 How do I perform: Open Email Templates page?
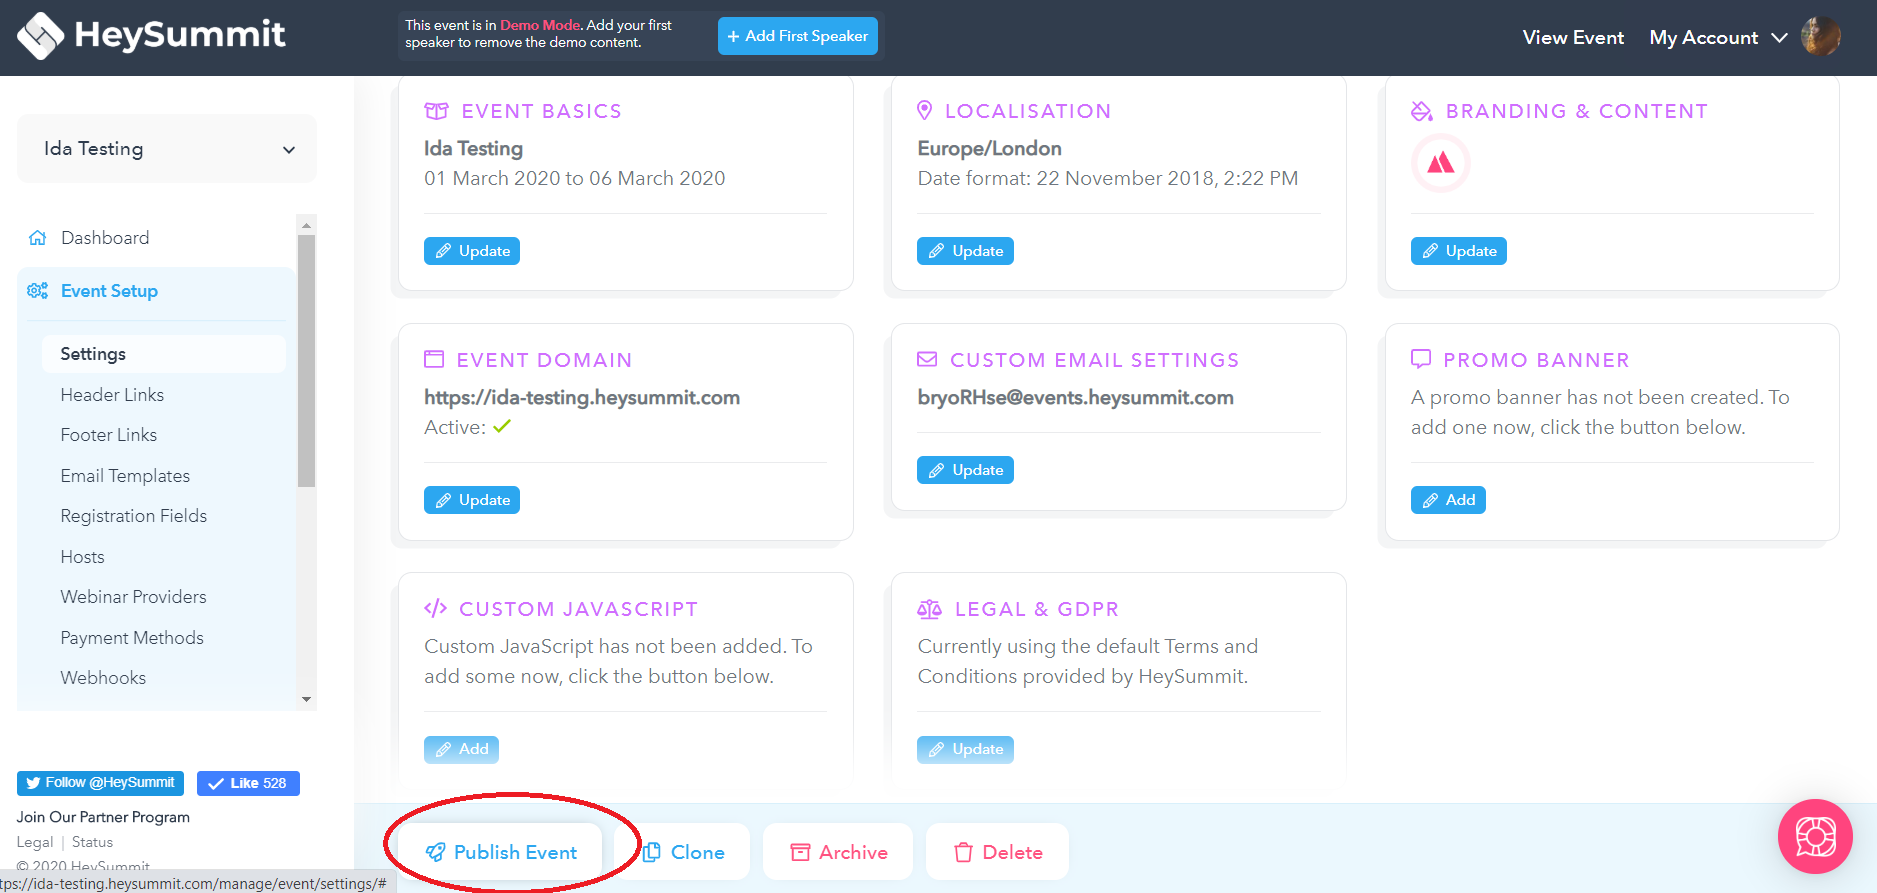tap(125, 476)
